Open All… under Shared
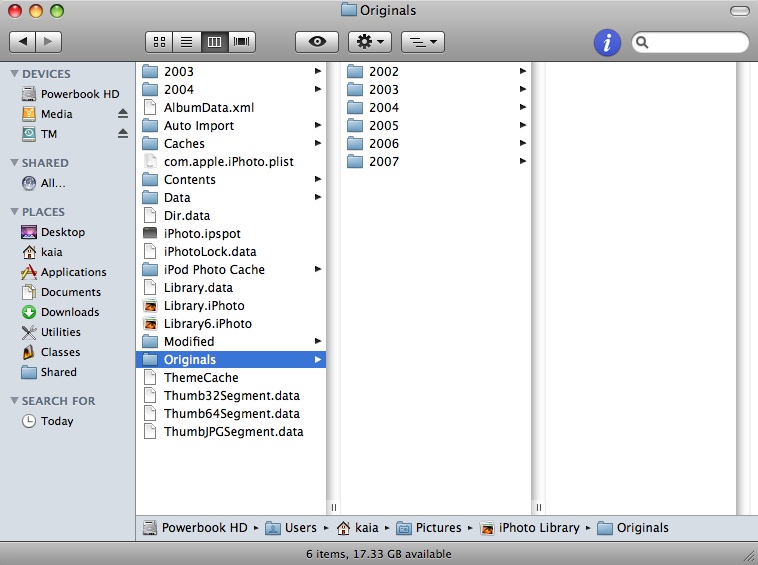758x565 pixels. click(44, 183)
